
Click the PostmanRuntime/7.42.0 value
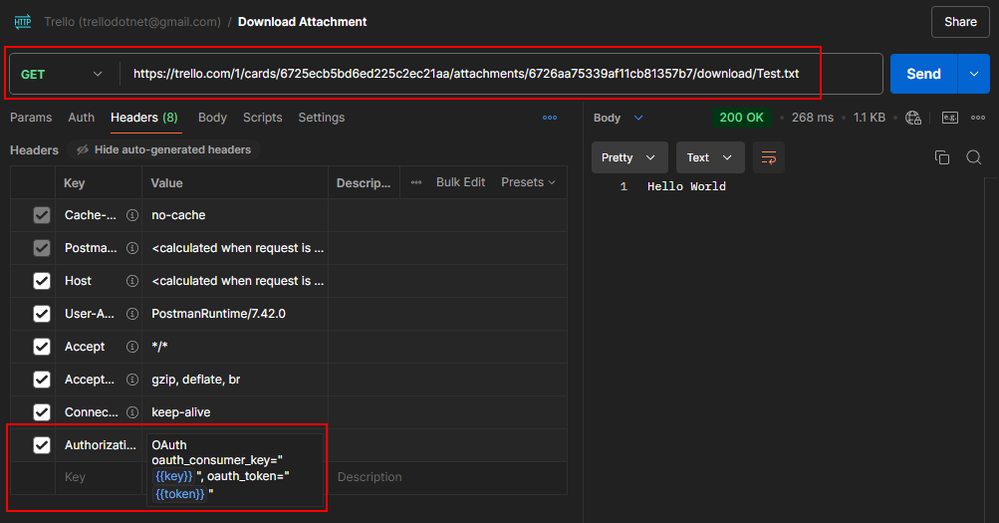(219, 313)
